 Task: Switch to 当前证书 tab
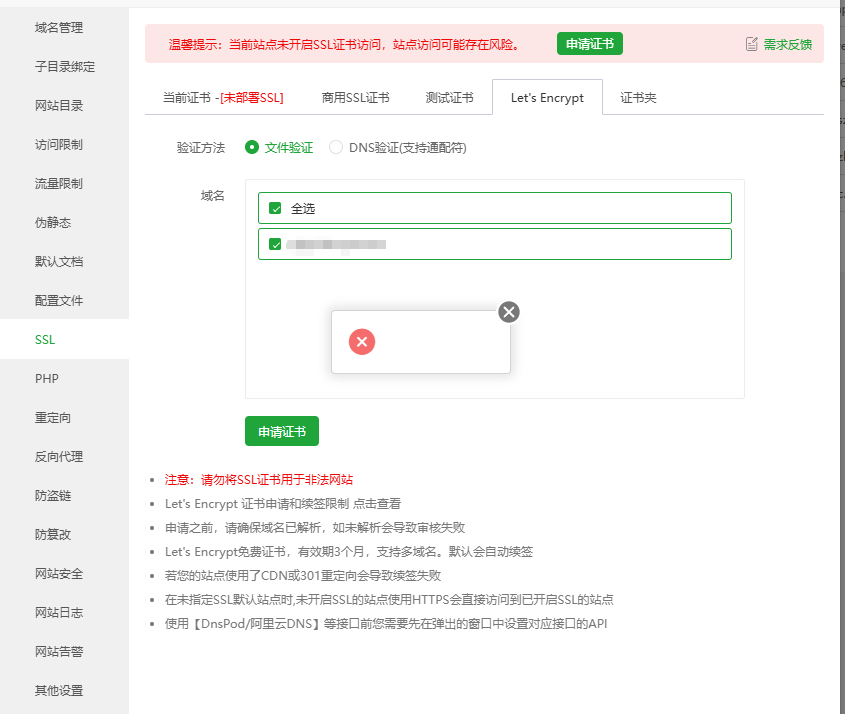[x=223, y=98]
